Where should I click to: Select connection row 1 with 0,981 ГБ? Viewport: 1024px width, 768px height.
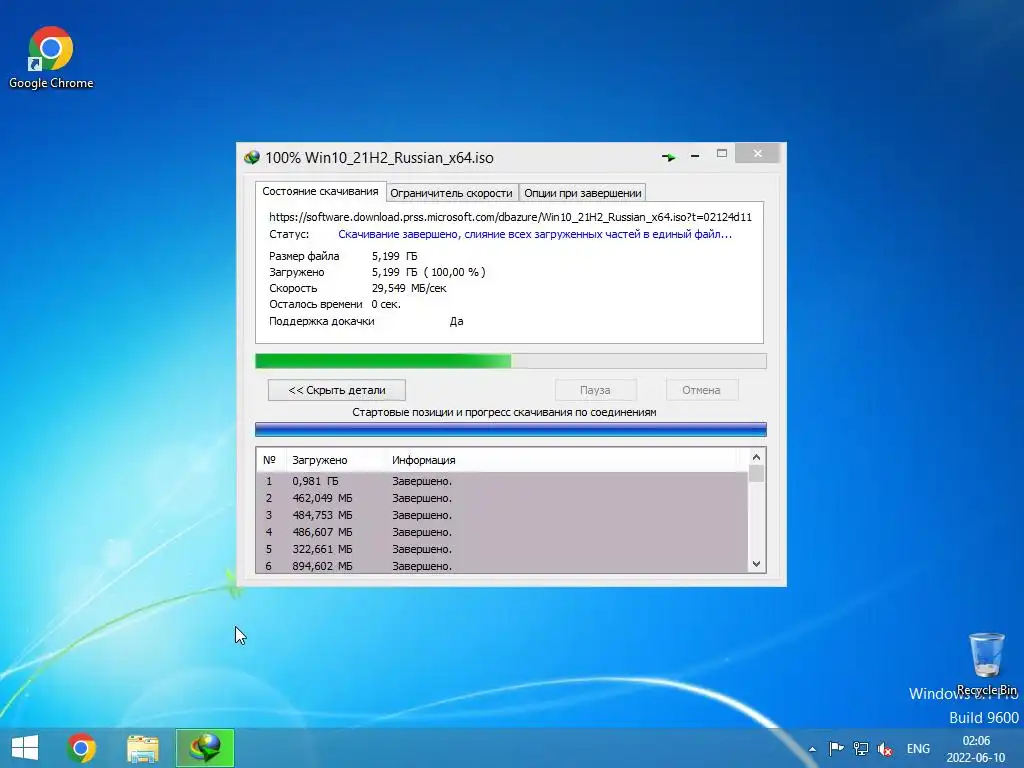tap(502, 481)
